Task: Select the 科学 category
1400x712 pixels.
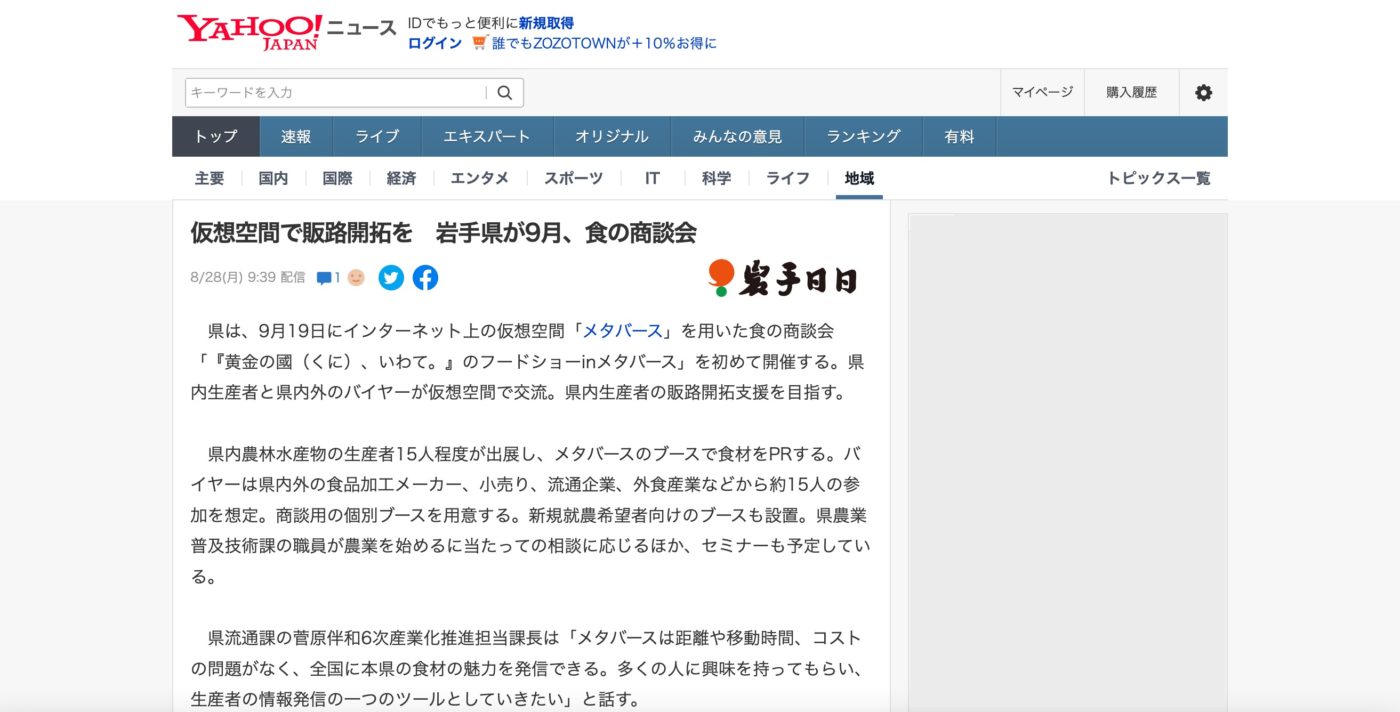Action: tap(716, 178)
